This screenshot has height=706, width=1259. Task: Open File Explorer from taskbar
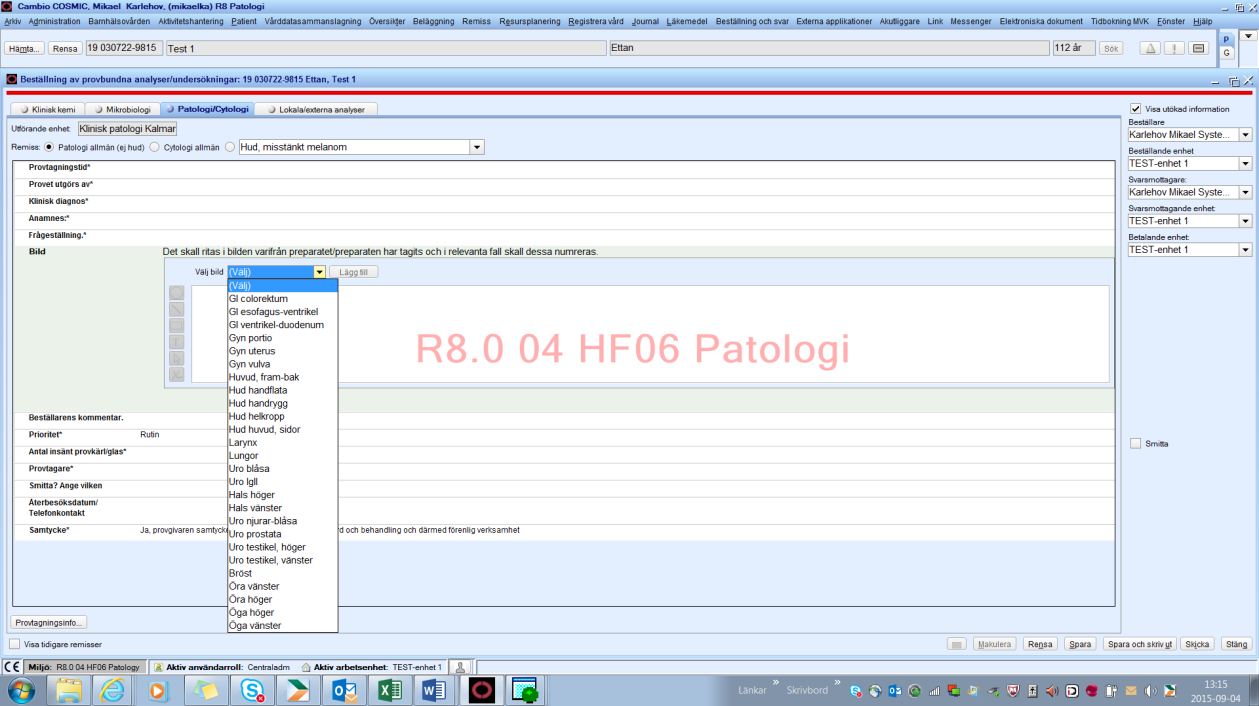click(x=68, y=691)
